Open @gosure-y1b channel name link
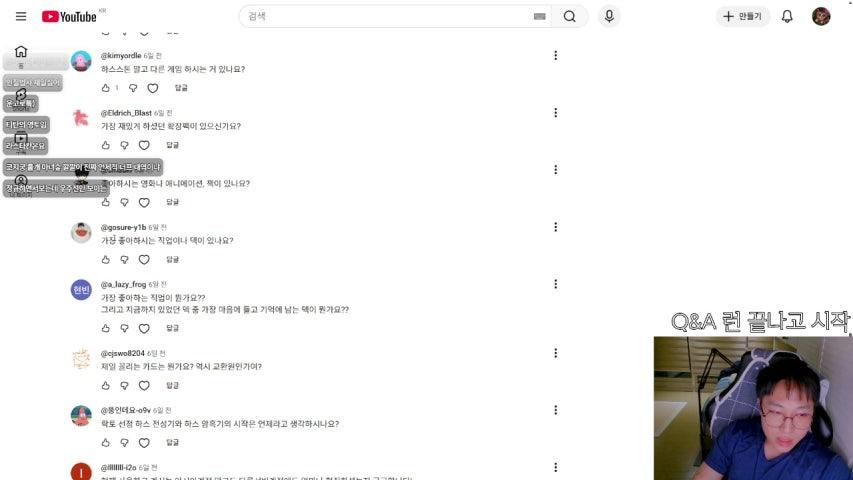853x480 pixels. coord(123,227)
